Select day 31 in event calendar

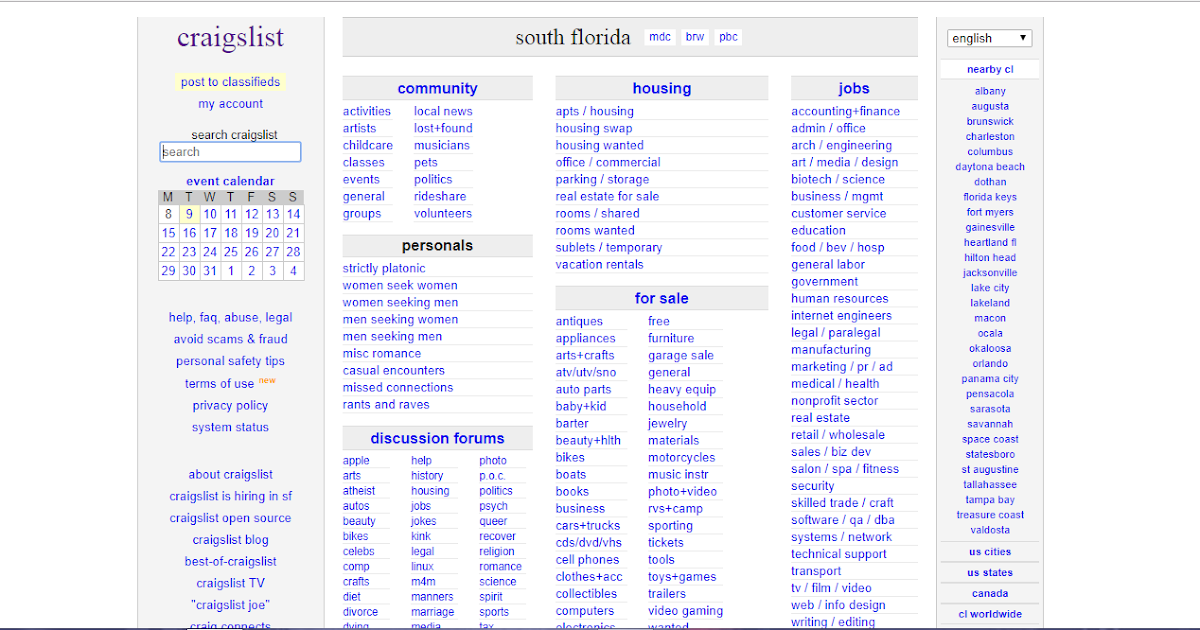coord(210,271)
